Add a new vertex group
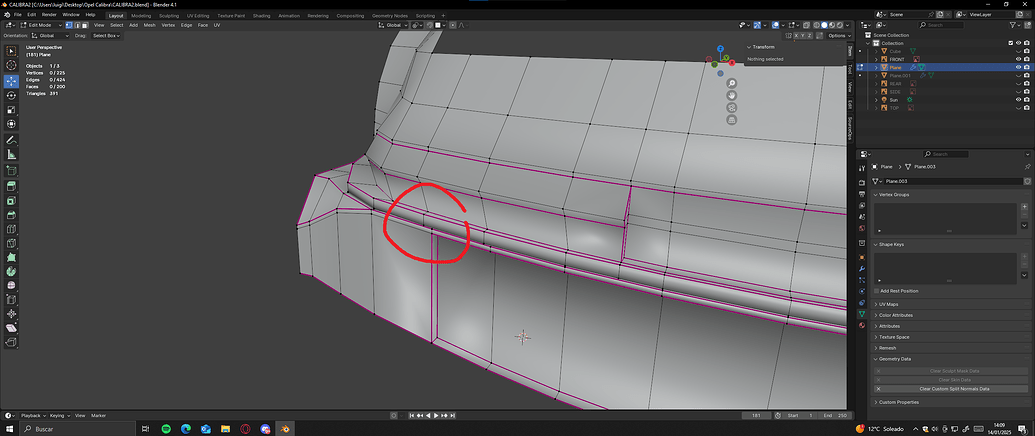The height and width of the screenshot is (436, 1035). click(1024, 207)
